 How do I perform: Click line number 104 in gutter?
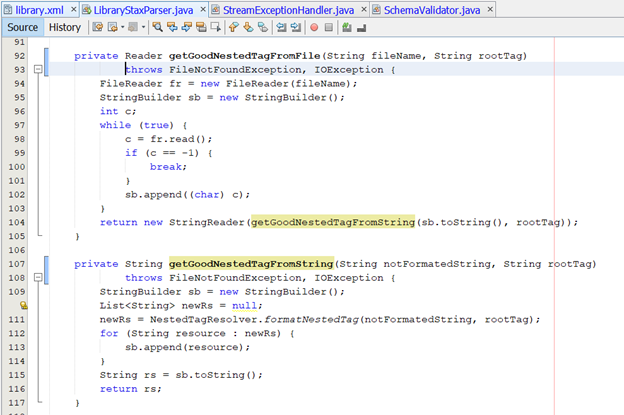17,222
